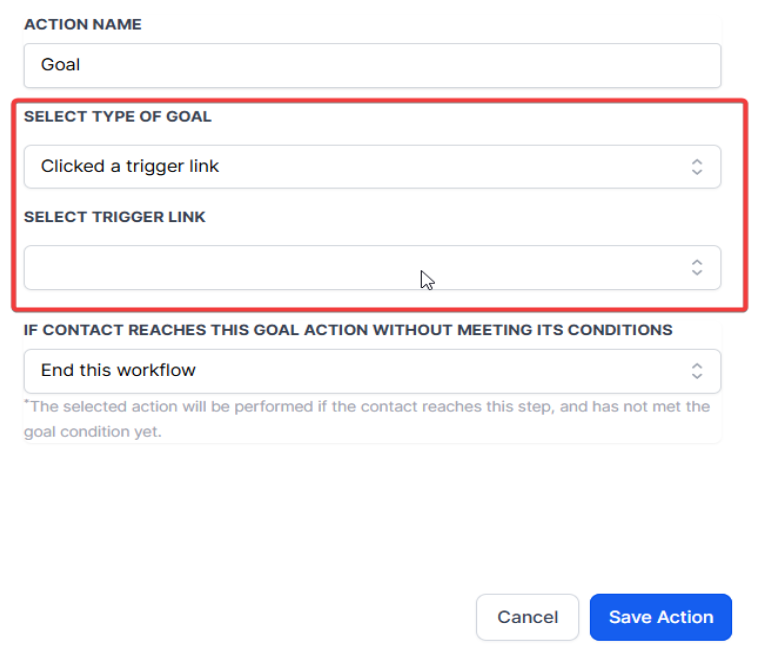Image resolution: width=779 pixels, height=652 pixels.
Task: Expand the End this workflow dropdown
Action: (x=371, y=371)
